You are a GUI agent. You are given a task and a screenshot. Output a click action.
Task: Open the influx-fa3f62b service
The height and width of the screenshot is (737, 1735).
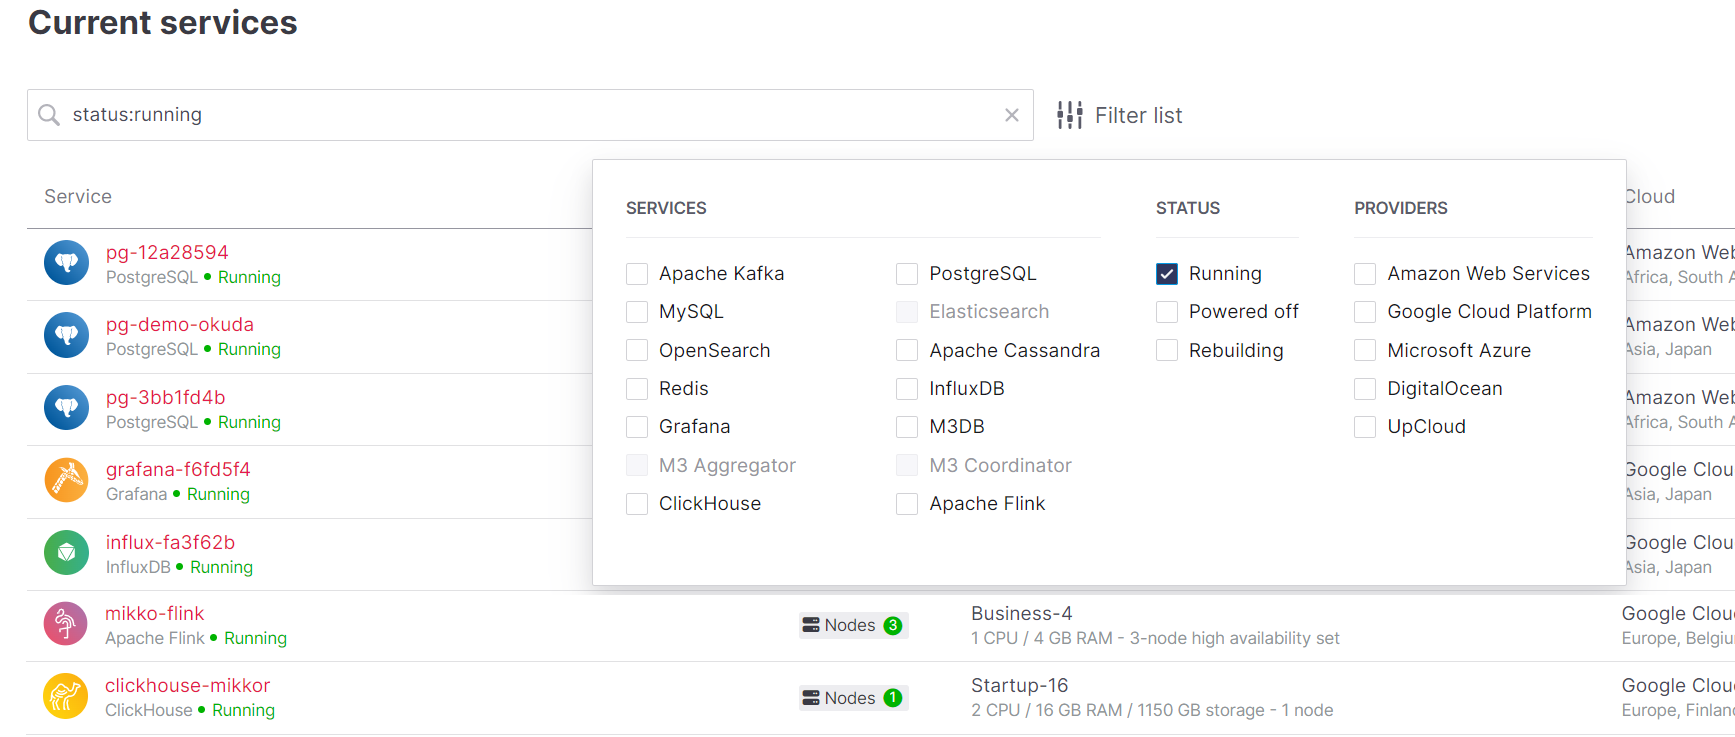point(170,543)
